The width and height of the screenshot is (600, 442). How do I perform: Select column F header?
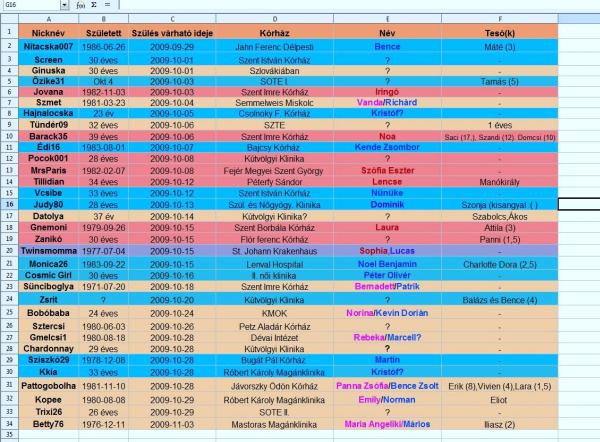coord(492,19)
